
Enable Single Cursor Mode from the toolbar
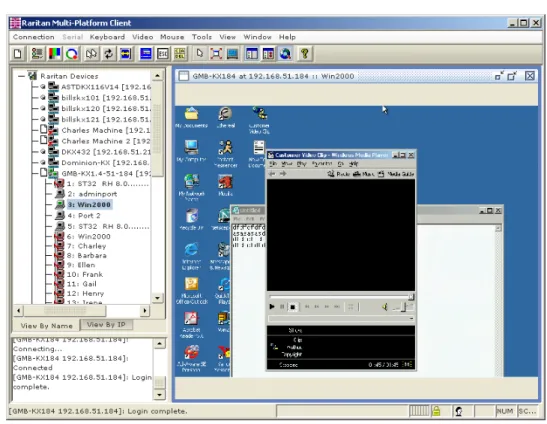click(x=200, y=54)
